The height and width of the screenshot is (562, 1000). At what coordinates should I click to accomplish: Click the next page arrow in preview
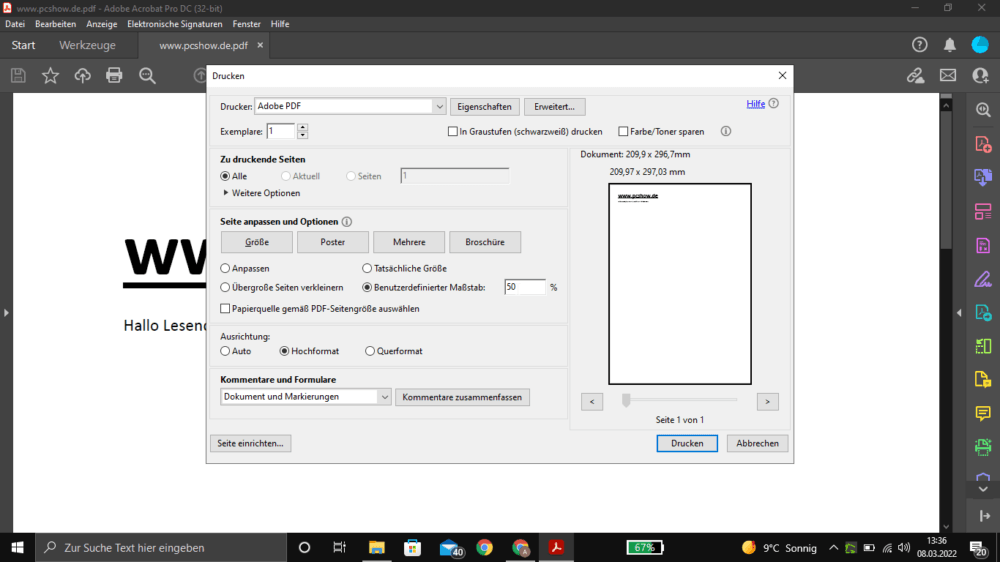tap(767, 402)
